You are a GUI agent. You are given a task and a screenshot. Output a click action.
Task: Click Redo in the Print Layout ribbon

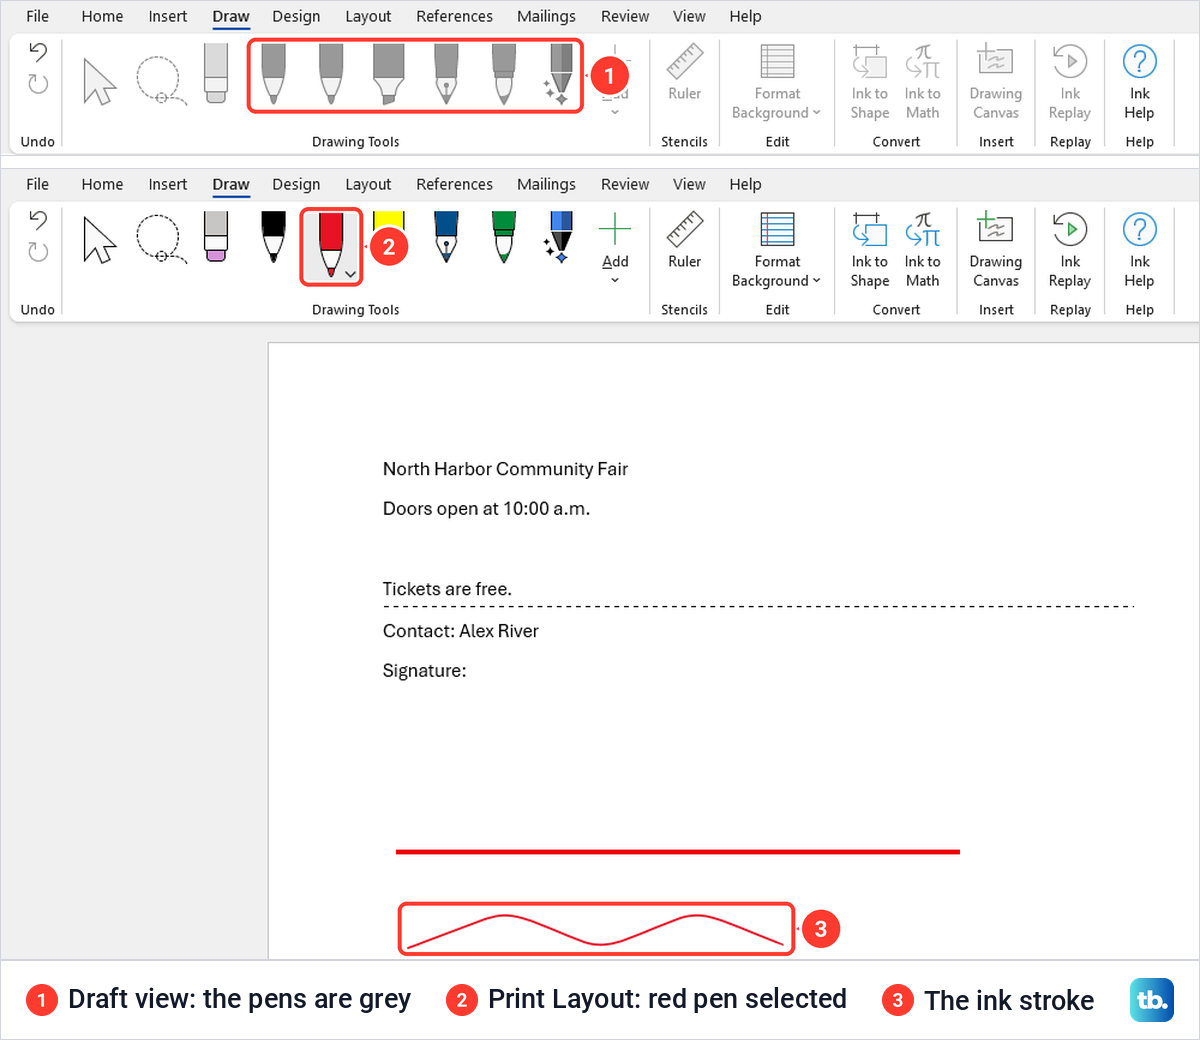(x=38, y=251)
